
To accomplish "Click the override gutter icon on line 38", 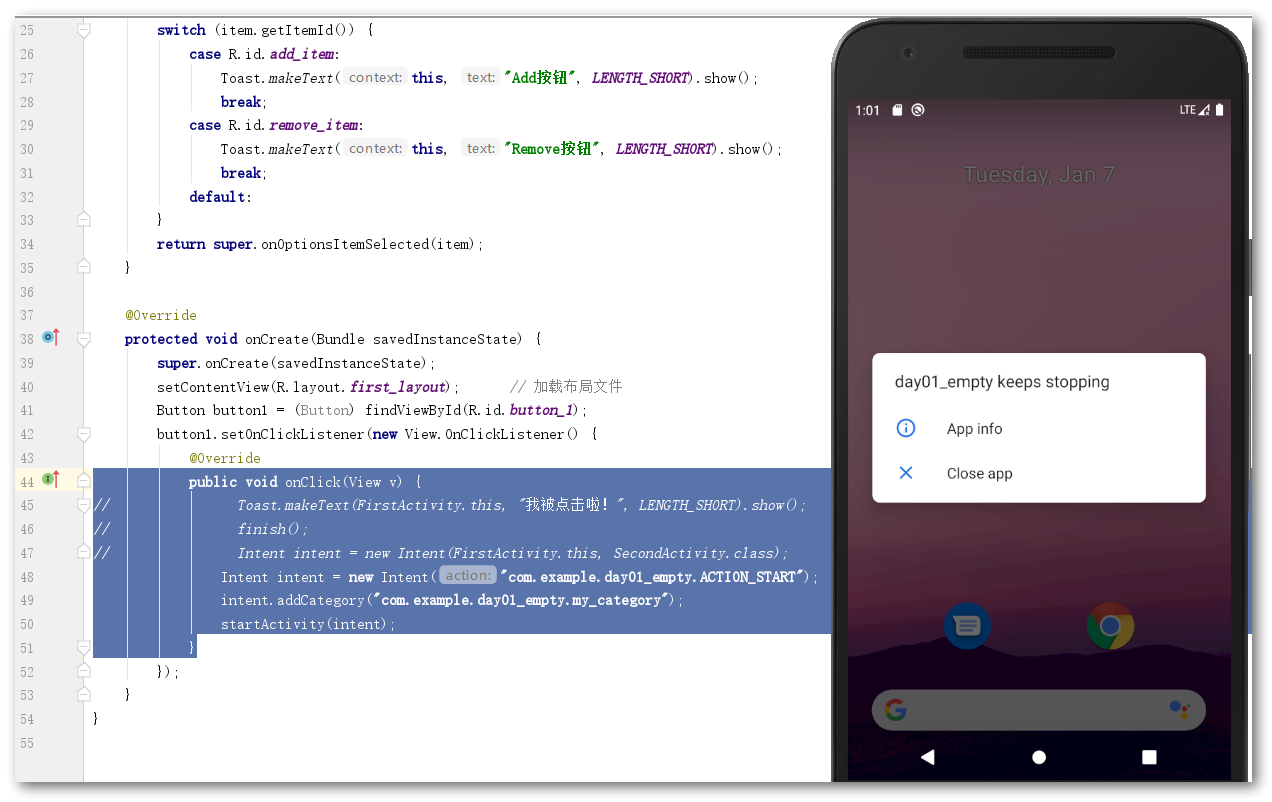I will [51, 338].
